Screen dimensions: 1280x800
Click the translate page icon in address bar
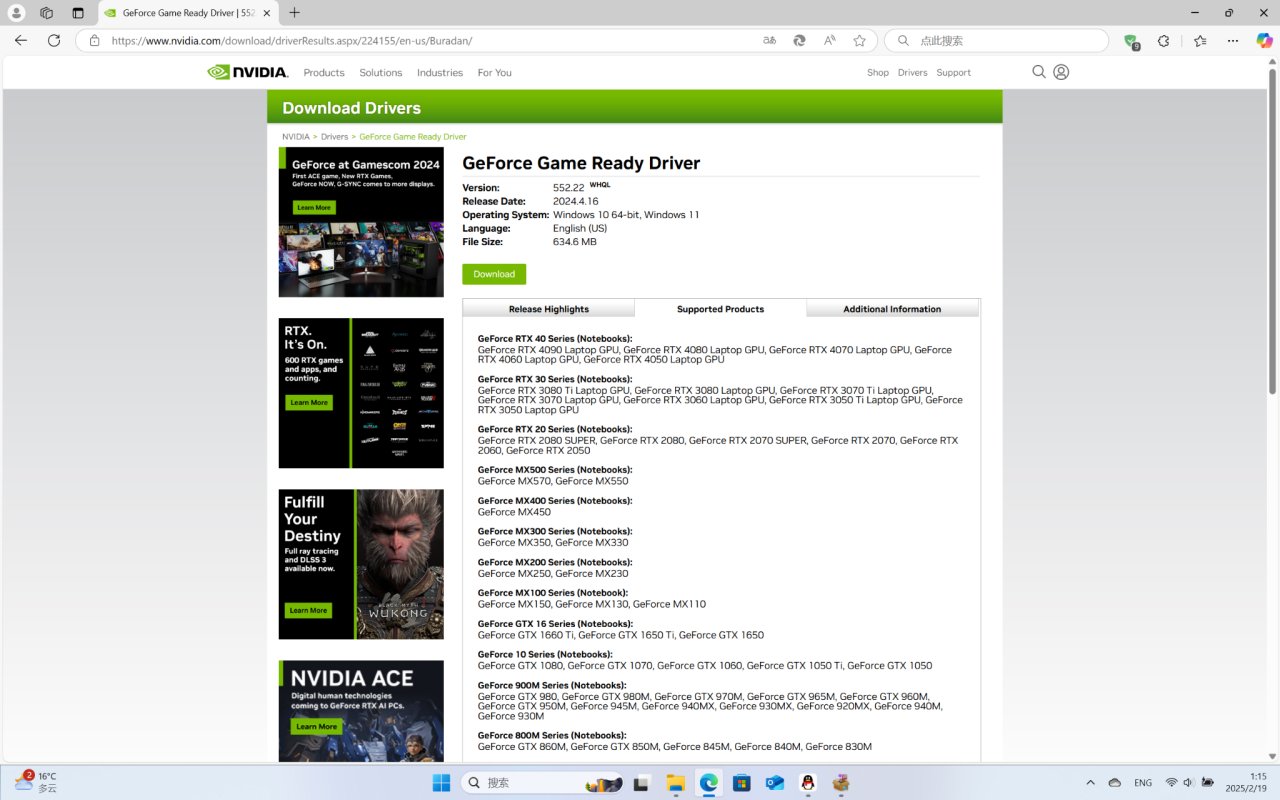(769, 41)
